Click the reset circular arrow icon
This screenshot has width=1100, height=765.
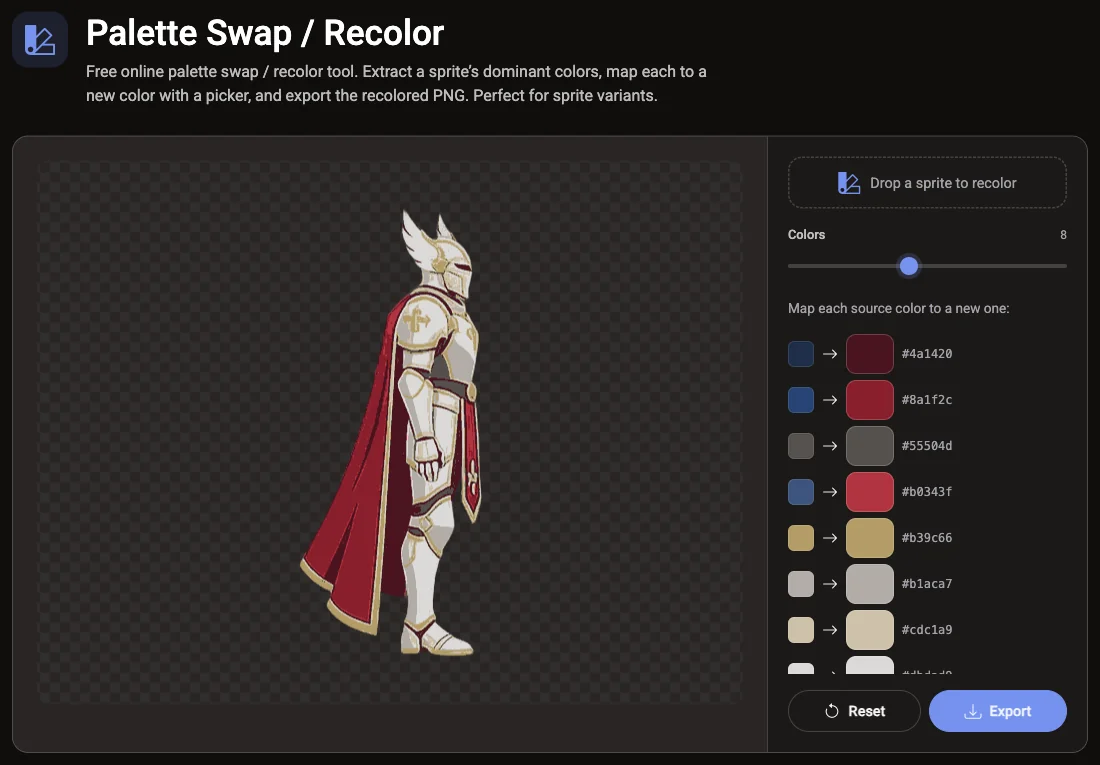[x=831, y=711]
